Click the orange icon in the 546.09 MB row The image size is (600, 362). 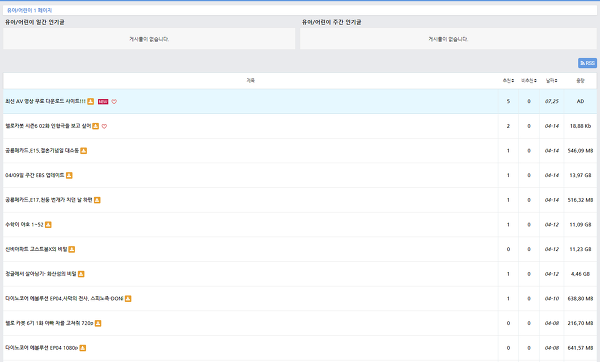coord(83,151)
